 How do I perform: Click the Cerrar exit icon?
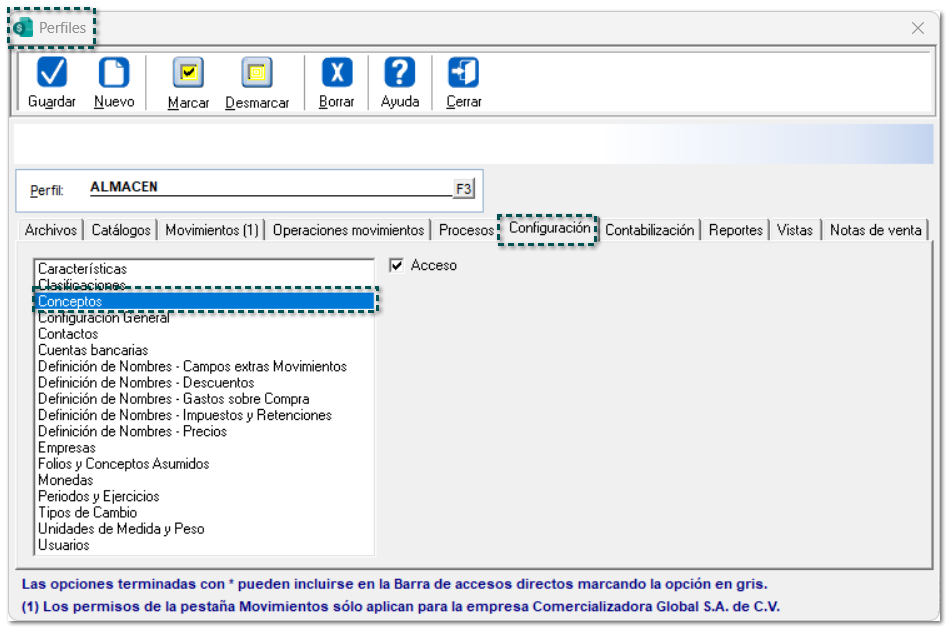pyautogui.click(x=463, y=74)
